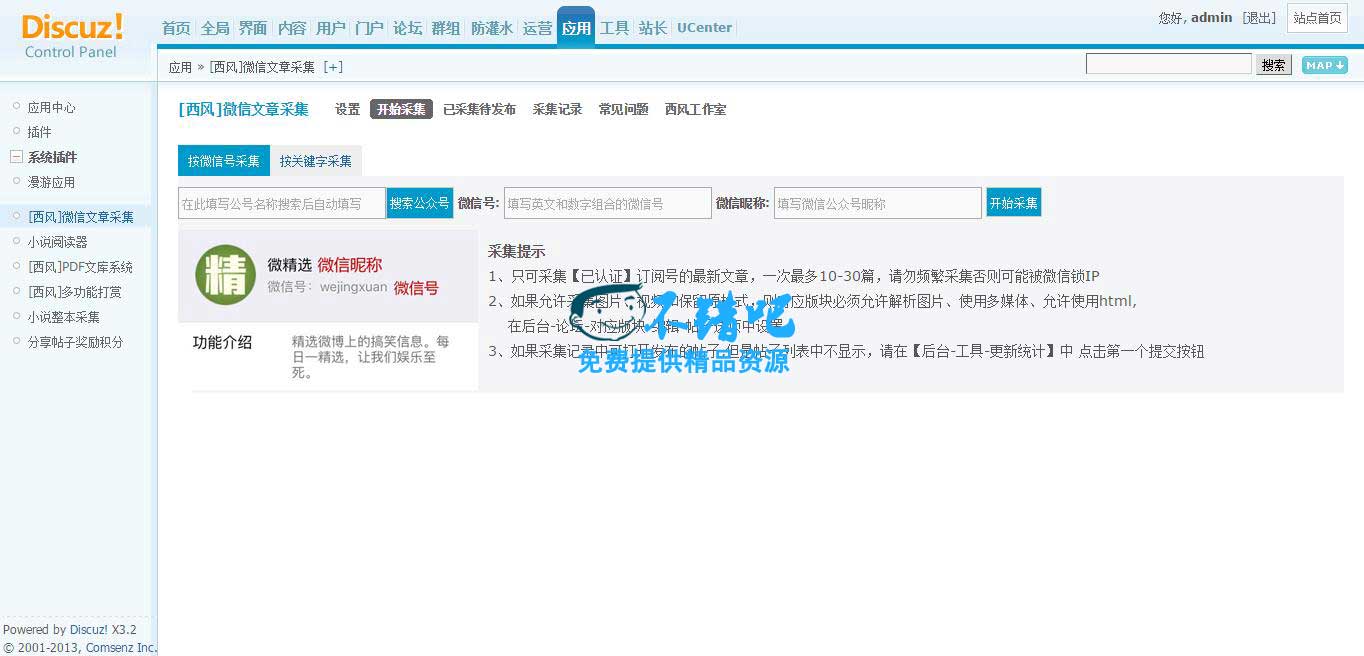The width and height of the screenshot is (1364, 656).
Task: Click the 微信昵称 input field
Action: pos(878,203)
